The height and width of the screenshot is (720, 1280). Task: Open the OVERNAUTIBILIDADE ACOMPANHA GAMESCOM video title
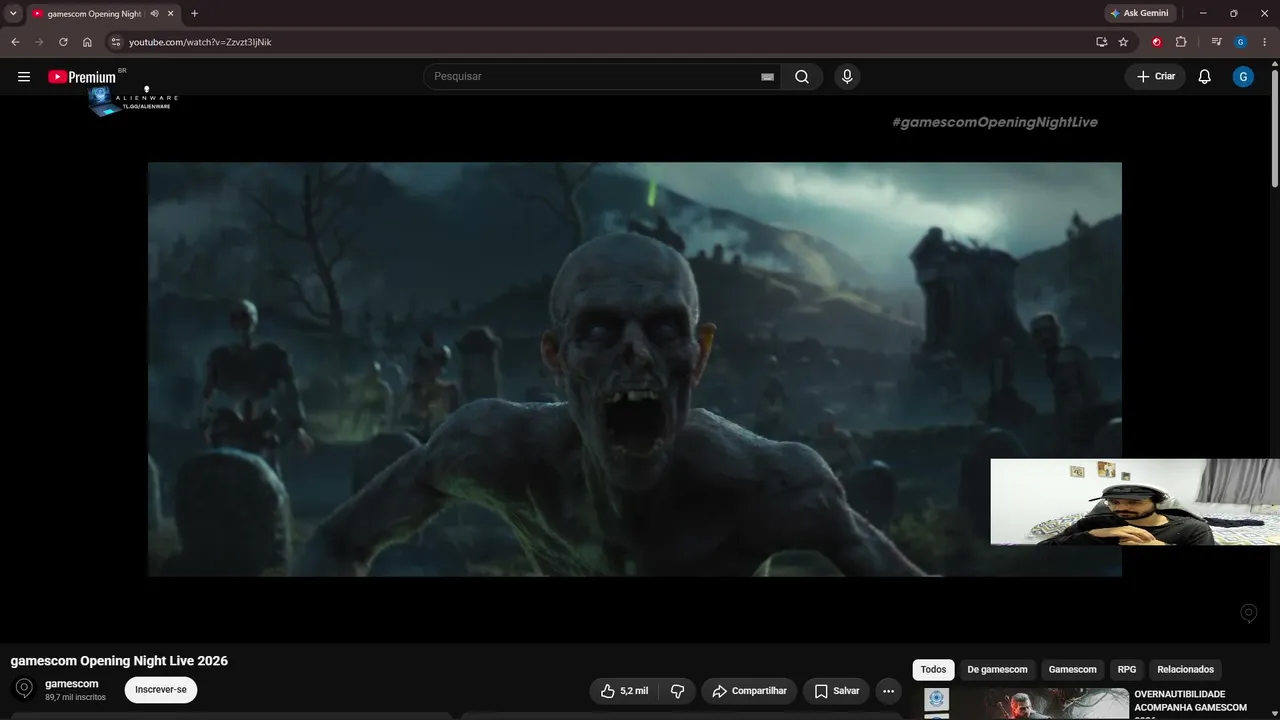pyautogui.click(x=1191, y=701)
